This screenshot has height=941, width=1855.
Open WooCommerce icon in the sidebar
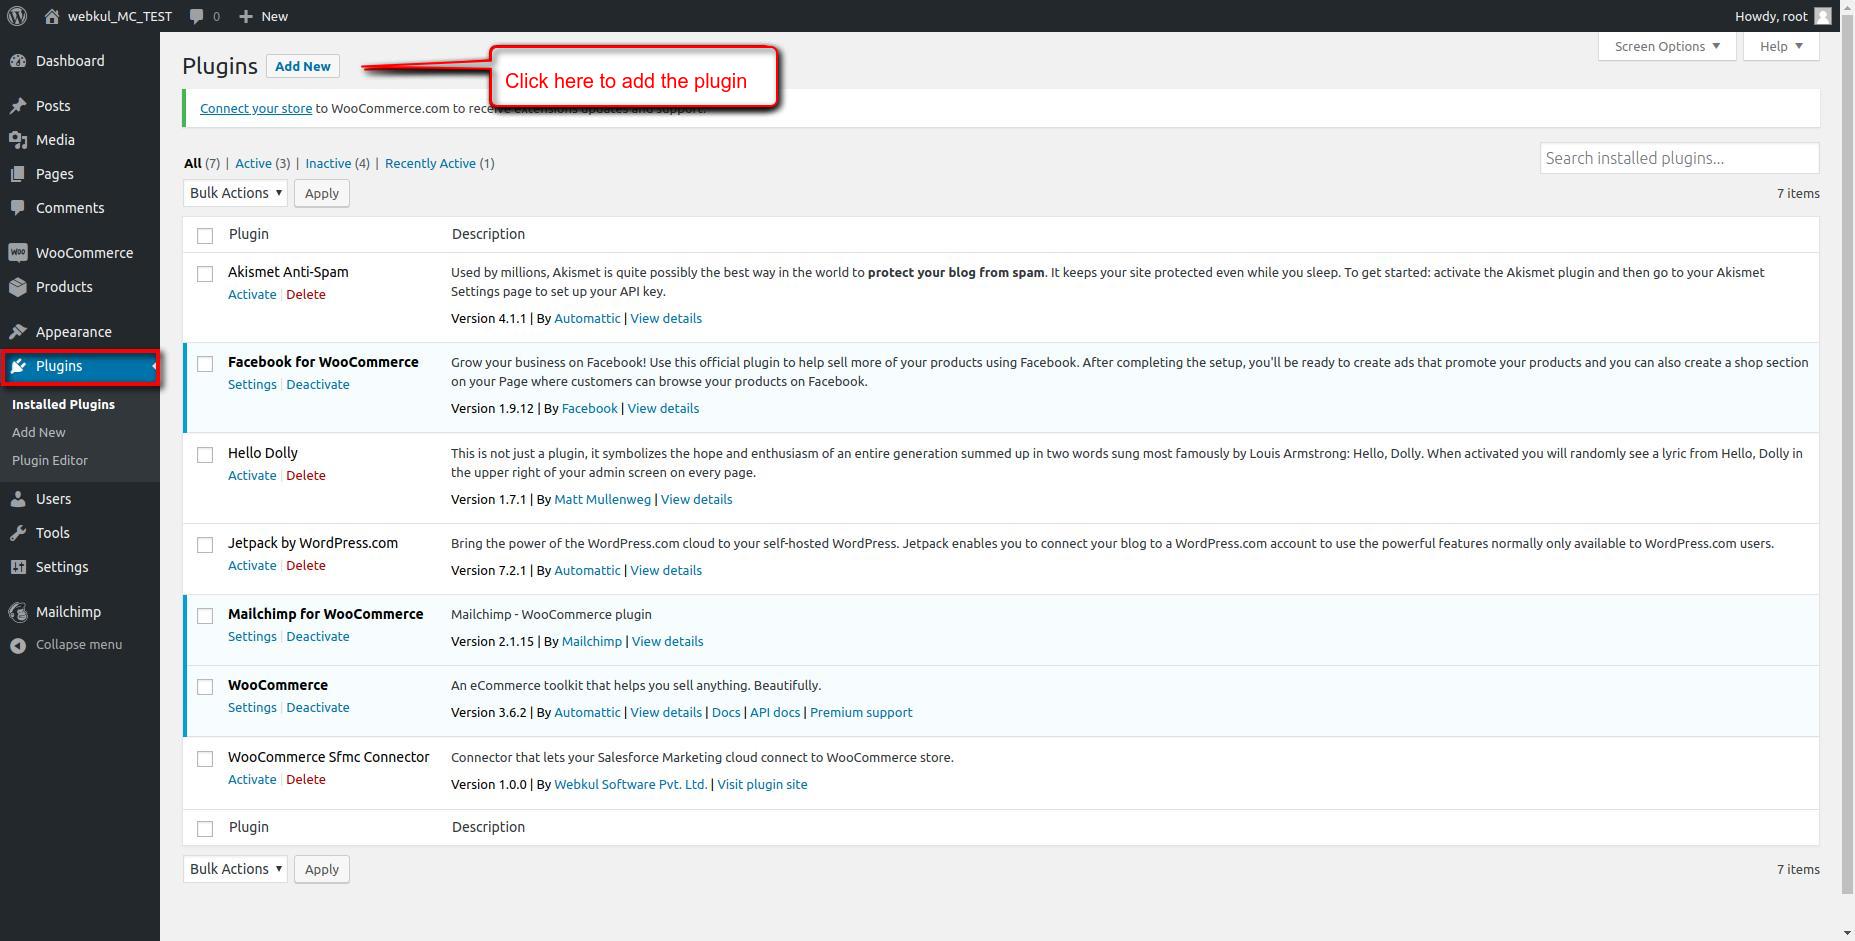(18, 253)
